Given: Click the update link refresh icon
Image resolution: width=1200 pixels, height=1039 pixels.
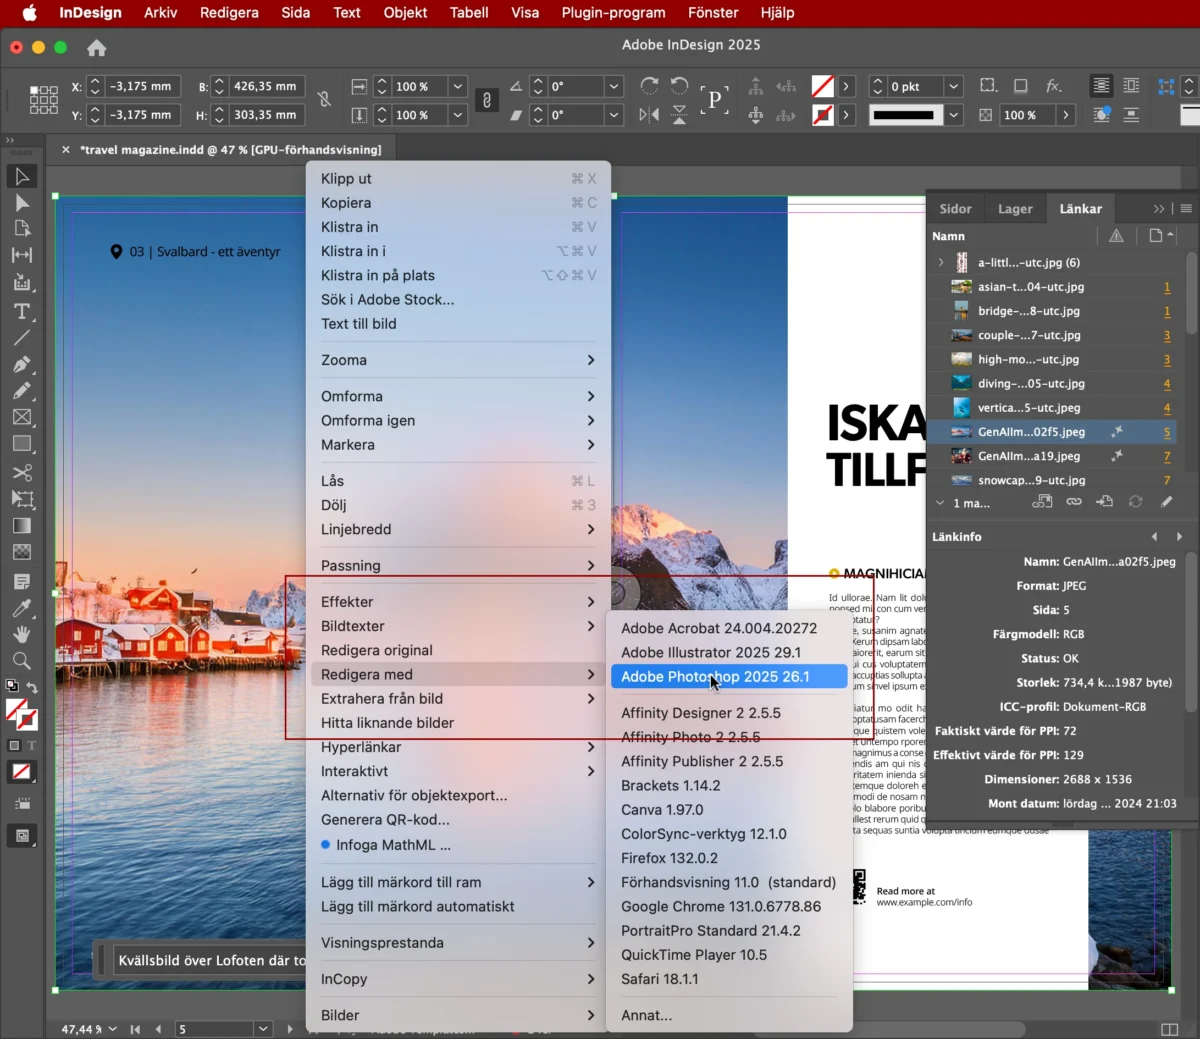Looking at the screenshot, I should [1136, 502].
